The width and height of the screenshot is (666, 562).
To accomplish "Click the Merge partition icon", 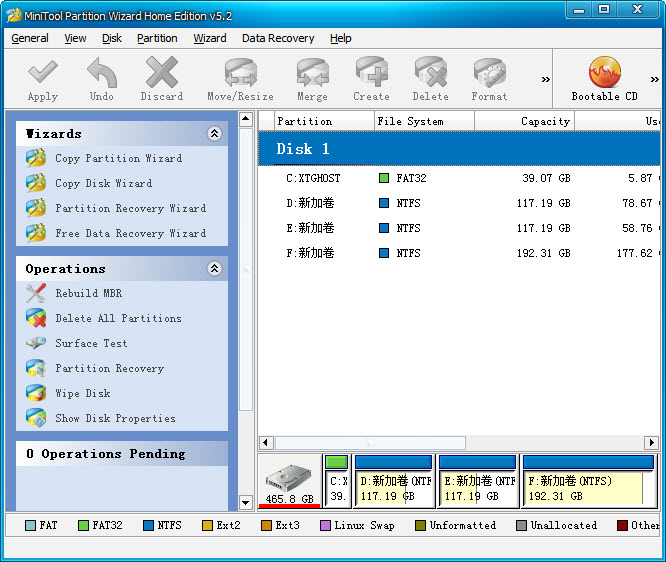I will tap(312, 75).
